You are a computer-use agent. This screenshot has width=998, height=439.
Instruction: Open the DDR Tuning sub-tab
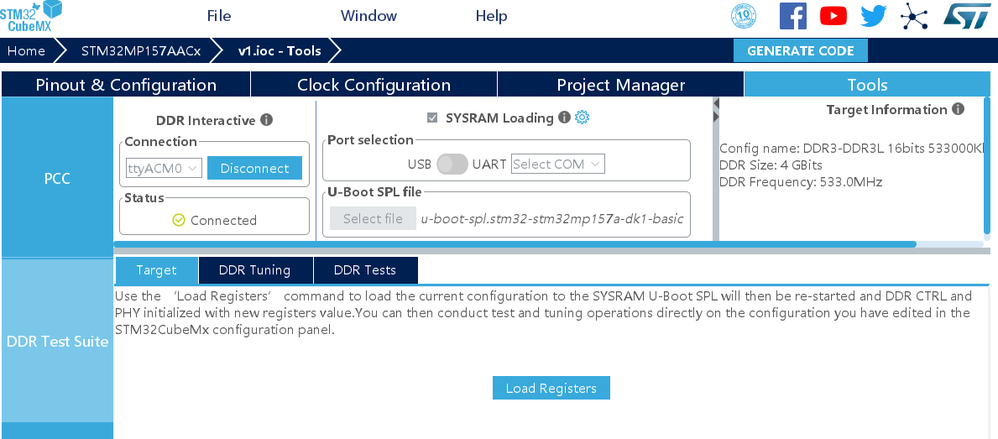[x=255, y=270]
